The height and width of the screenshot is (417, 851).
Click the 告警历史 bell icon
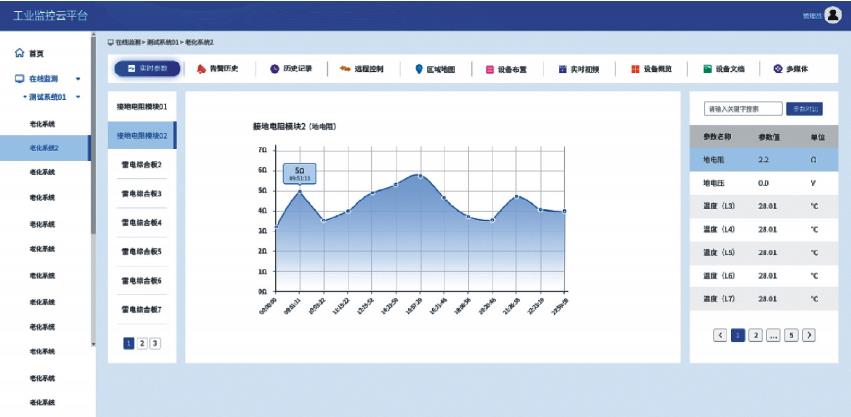201,69
